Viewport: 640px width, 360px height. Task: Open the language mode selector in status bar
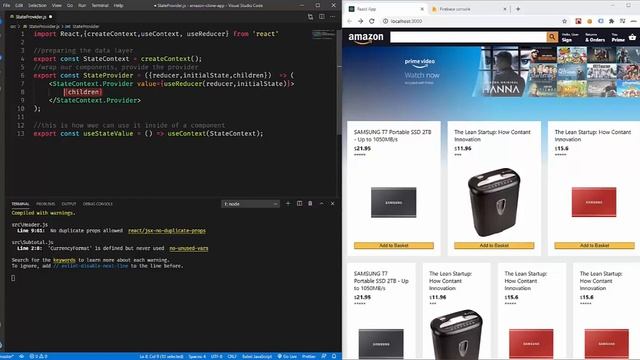pyautogui.click(x=257, y=356)
